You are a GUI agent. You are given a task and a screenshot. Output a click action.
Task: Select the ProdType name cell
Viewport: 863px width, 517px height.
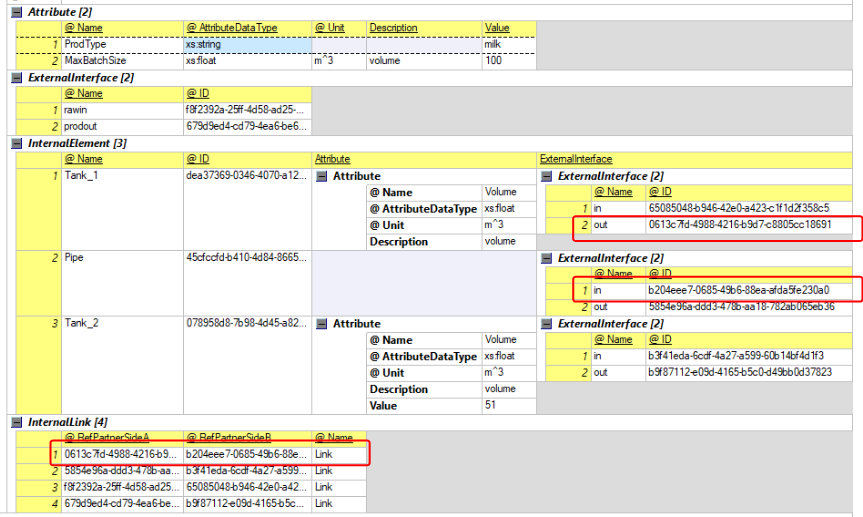(114, 45)
